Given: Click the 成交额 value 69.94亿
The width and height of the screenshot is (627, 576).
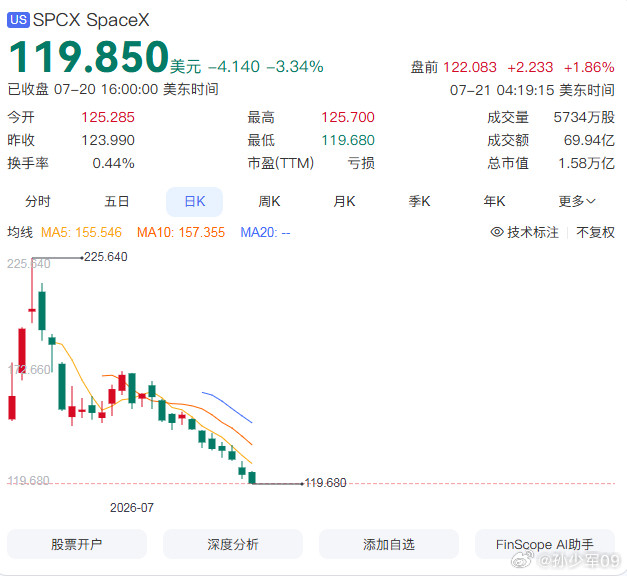Looking at the screenshot, I should pyautogui.click(x=589, y=140).
